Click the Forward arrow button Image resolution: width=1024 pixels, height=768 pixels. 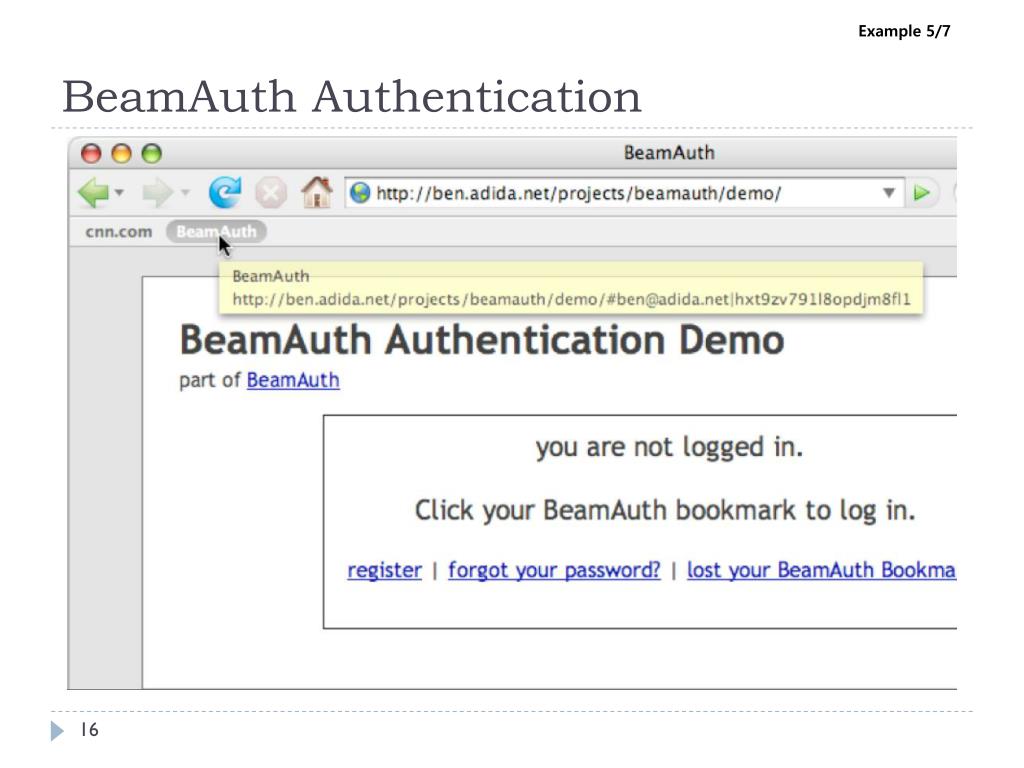click(157, 193)
